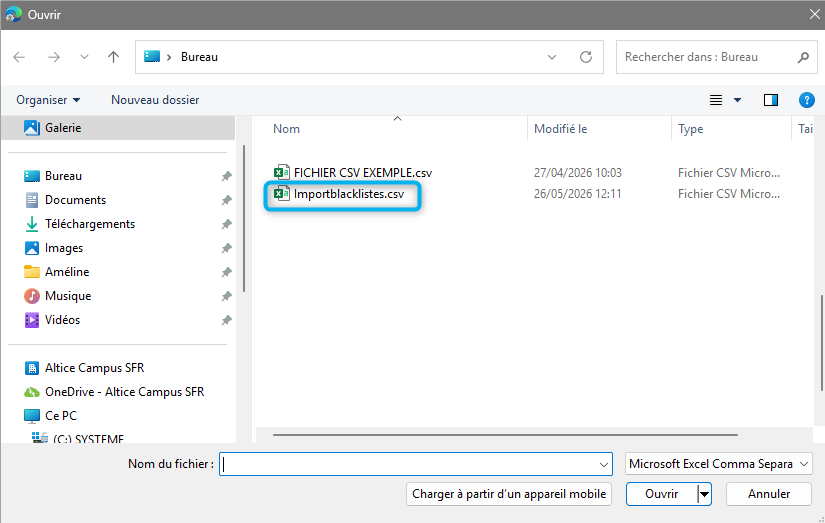Sort files by Modifié le column

point(560,129)
